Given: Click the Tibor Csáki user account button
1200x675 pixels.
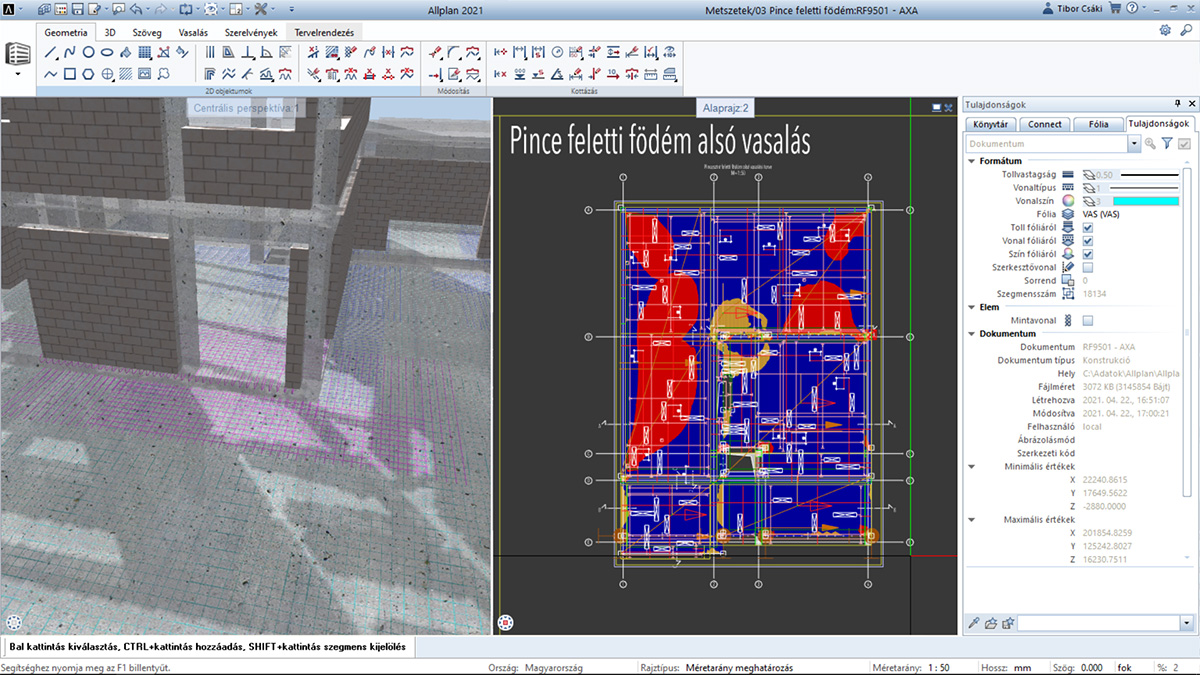Looking at the screenshot, I should pyautogui.click(x=1076, y=9).
